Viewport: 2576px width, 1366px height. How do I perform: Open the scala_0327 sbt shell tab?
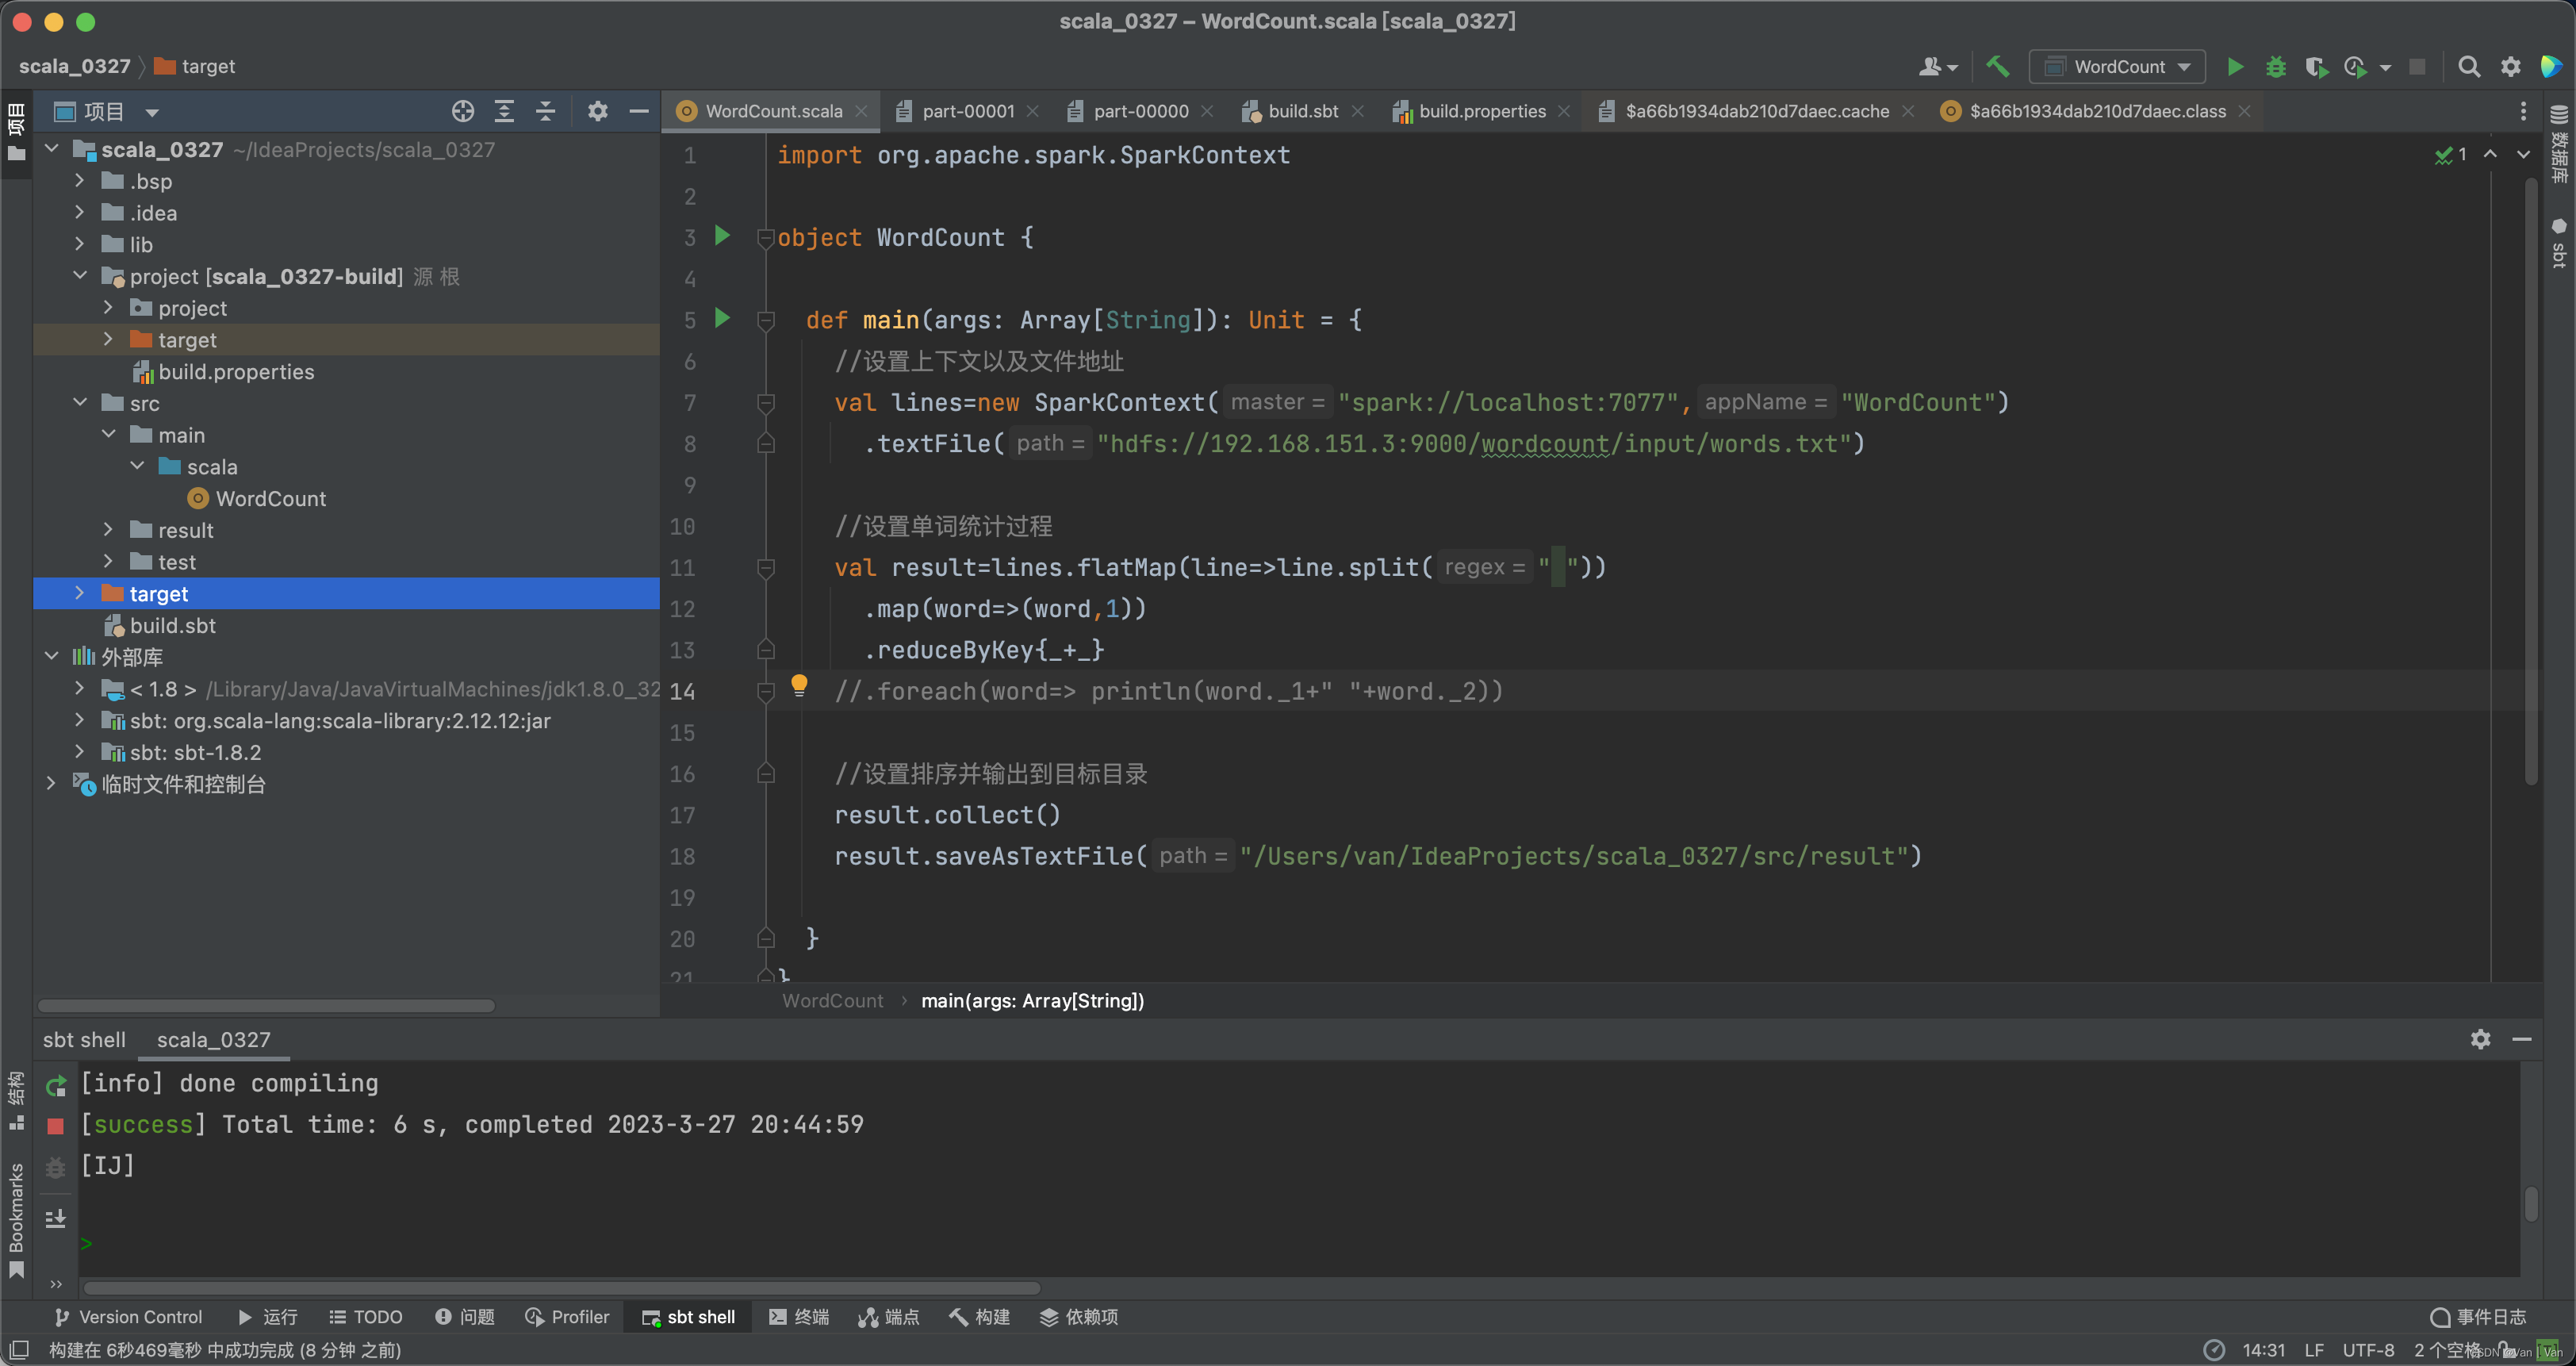214,1040
